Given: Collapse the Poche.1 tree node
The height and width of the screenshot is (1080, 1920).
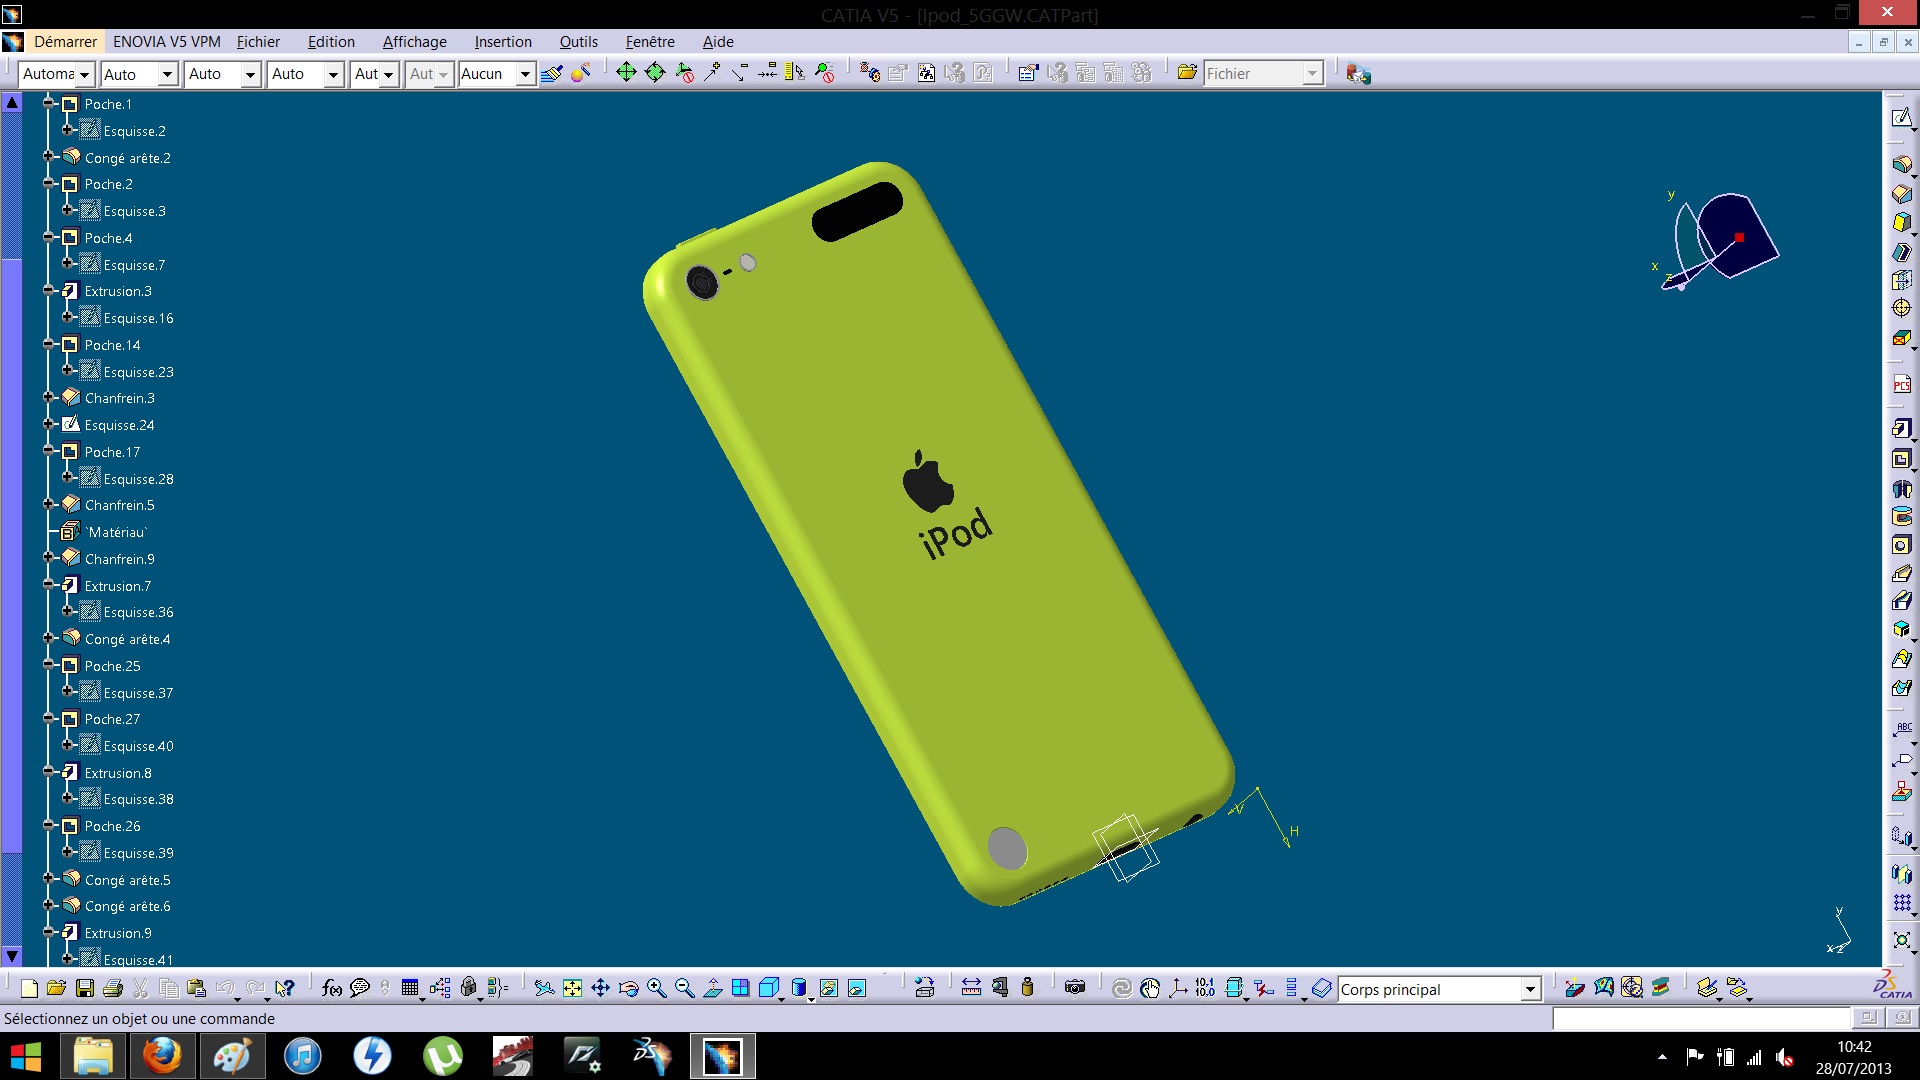Looking at the screenshot, I should coord(48,104).
